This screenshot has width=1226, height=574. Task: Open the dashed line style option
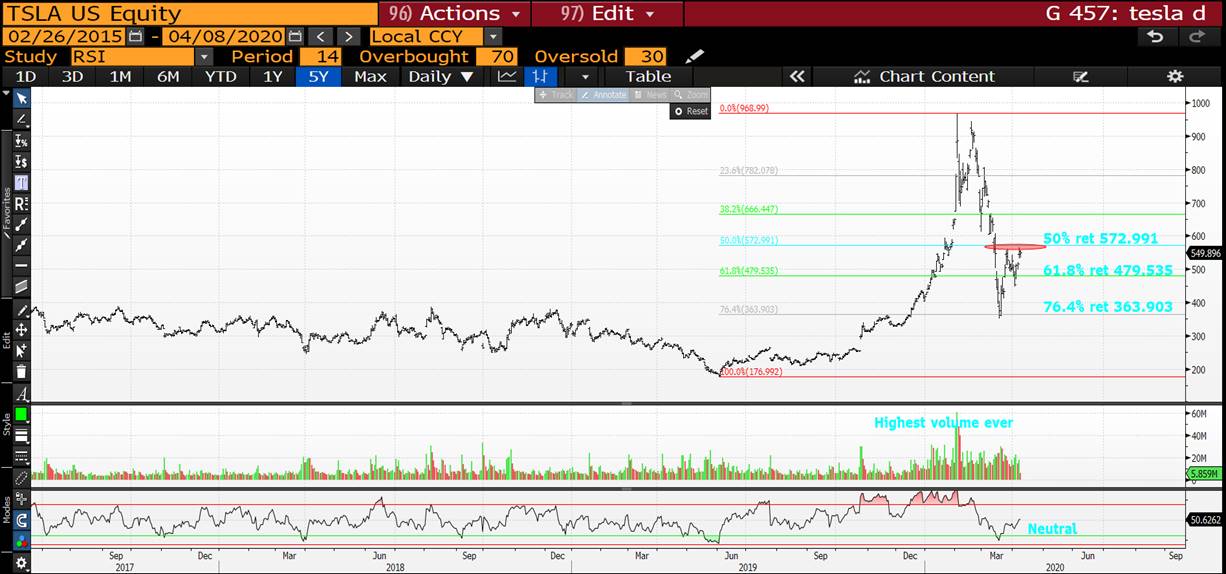click(22, 456)
